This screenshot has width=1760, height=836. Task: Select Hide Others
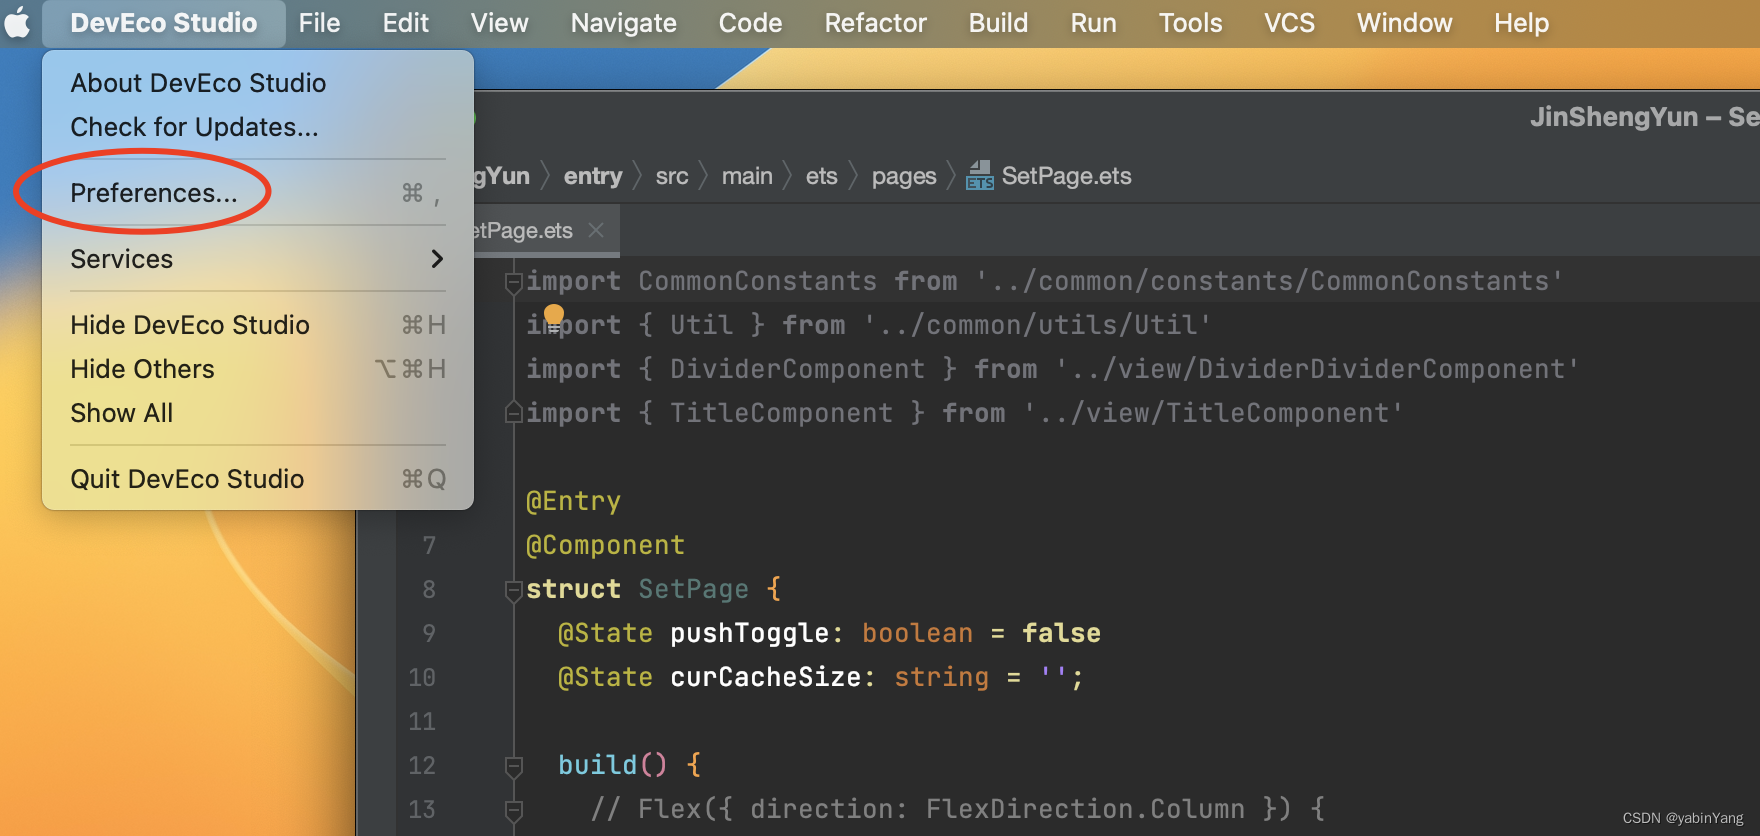click(258, 369)
